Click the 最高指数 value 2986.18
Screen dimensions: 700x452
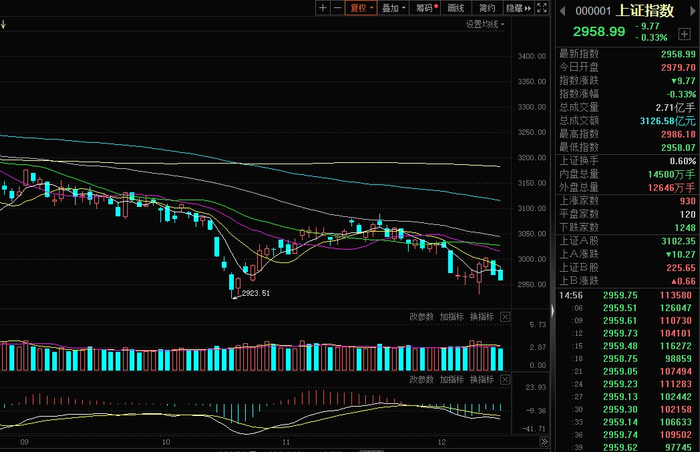coord(678,134)
